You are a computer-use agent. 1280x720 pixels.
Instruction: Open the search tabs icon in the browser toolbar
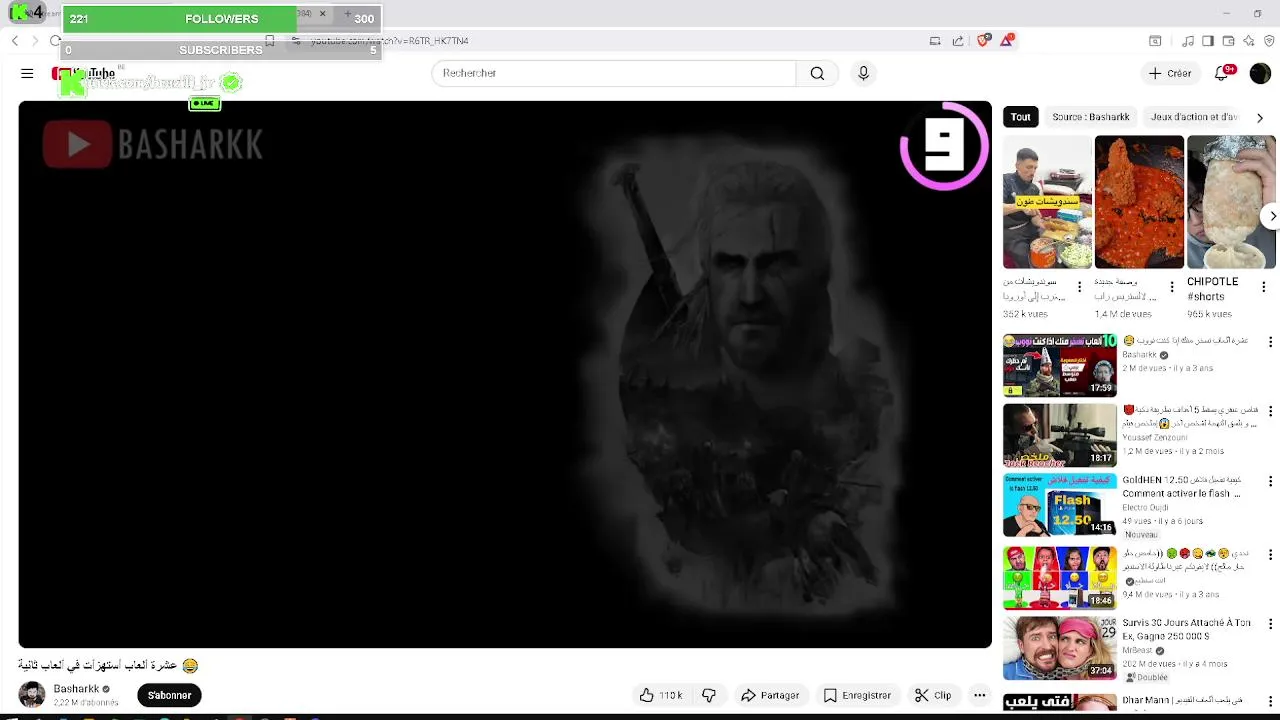pyautogui.click(x=1155, y=41)
